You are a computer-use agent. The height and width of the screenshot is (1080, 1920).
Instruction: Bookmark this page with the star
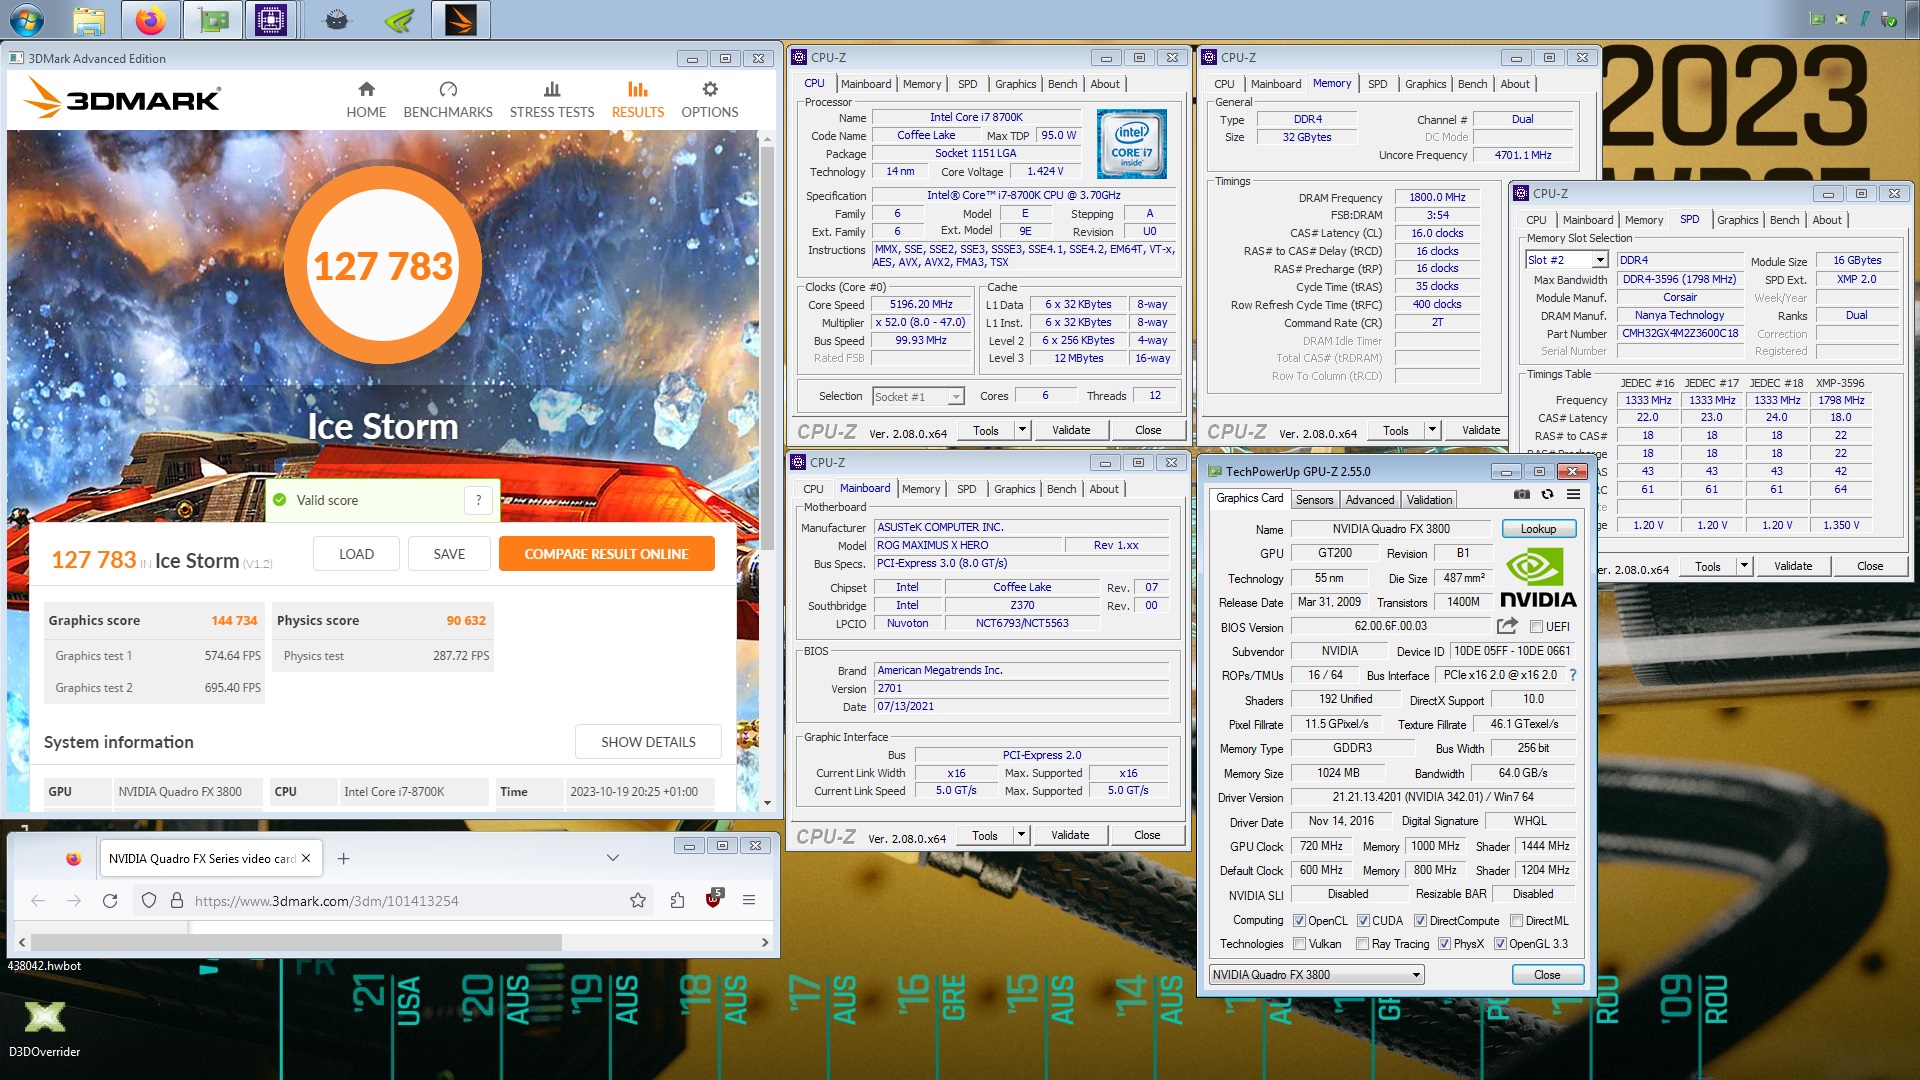[638, 900]
